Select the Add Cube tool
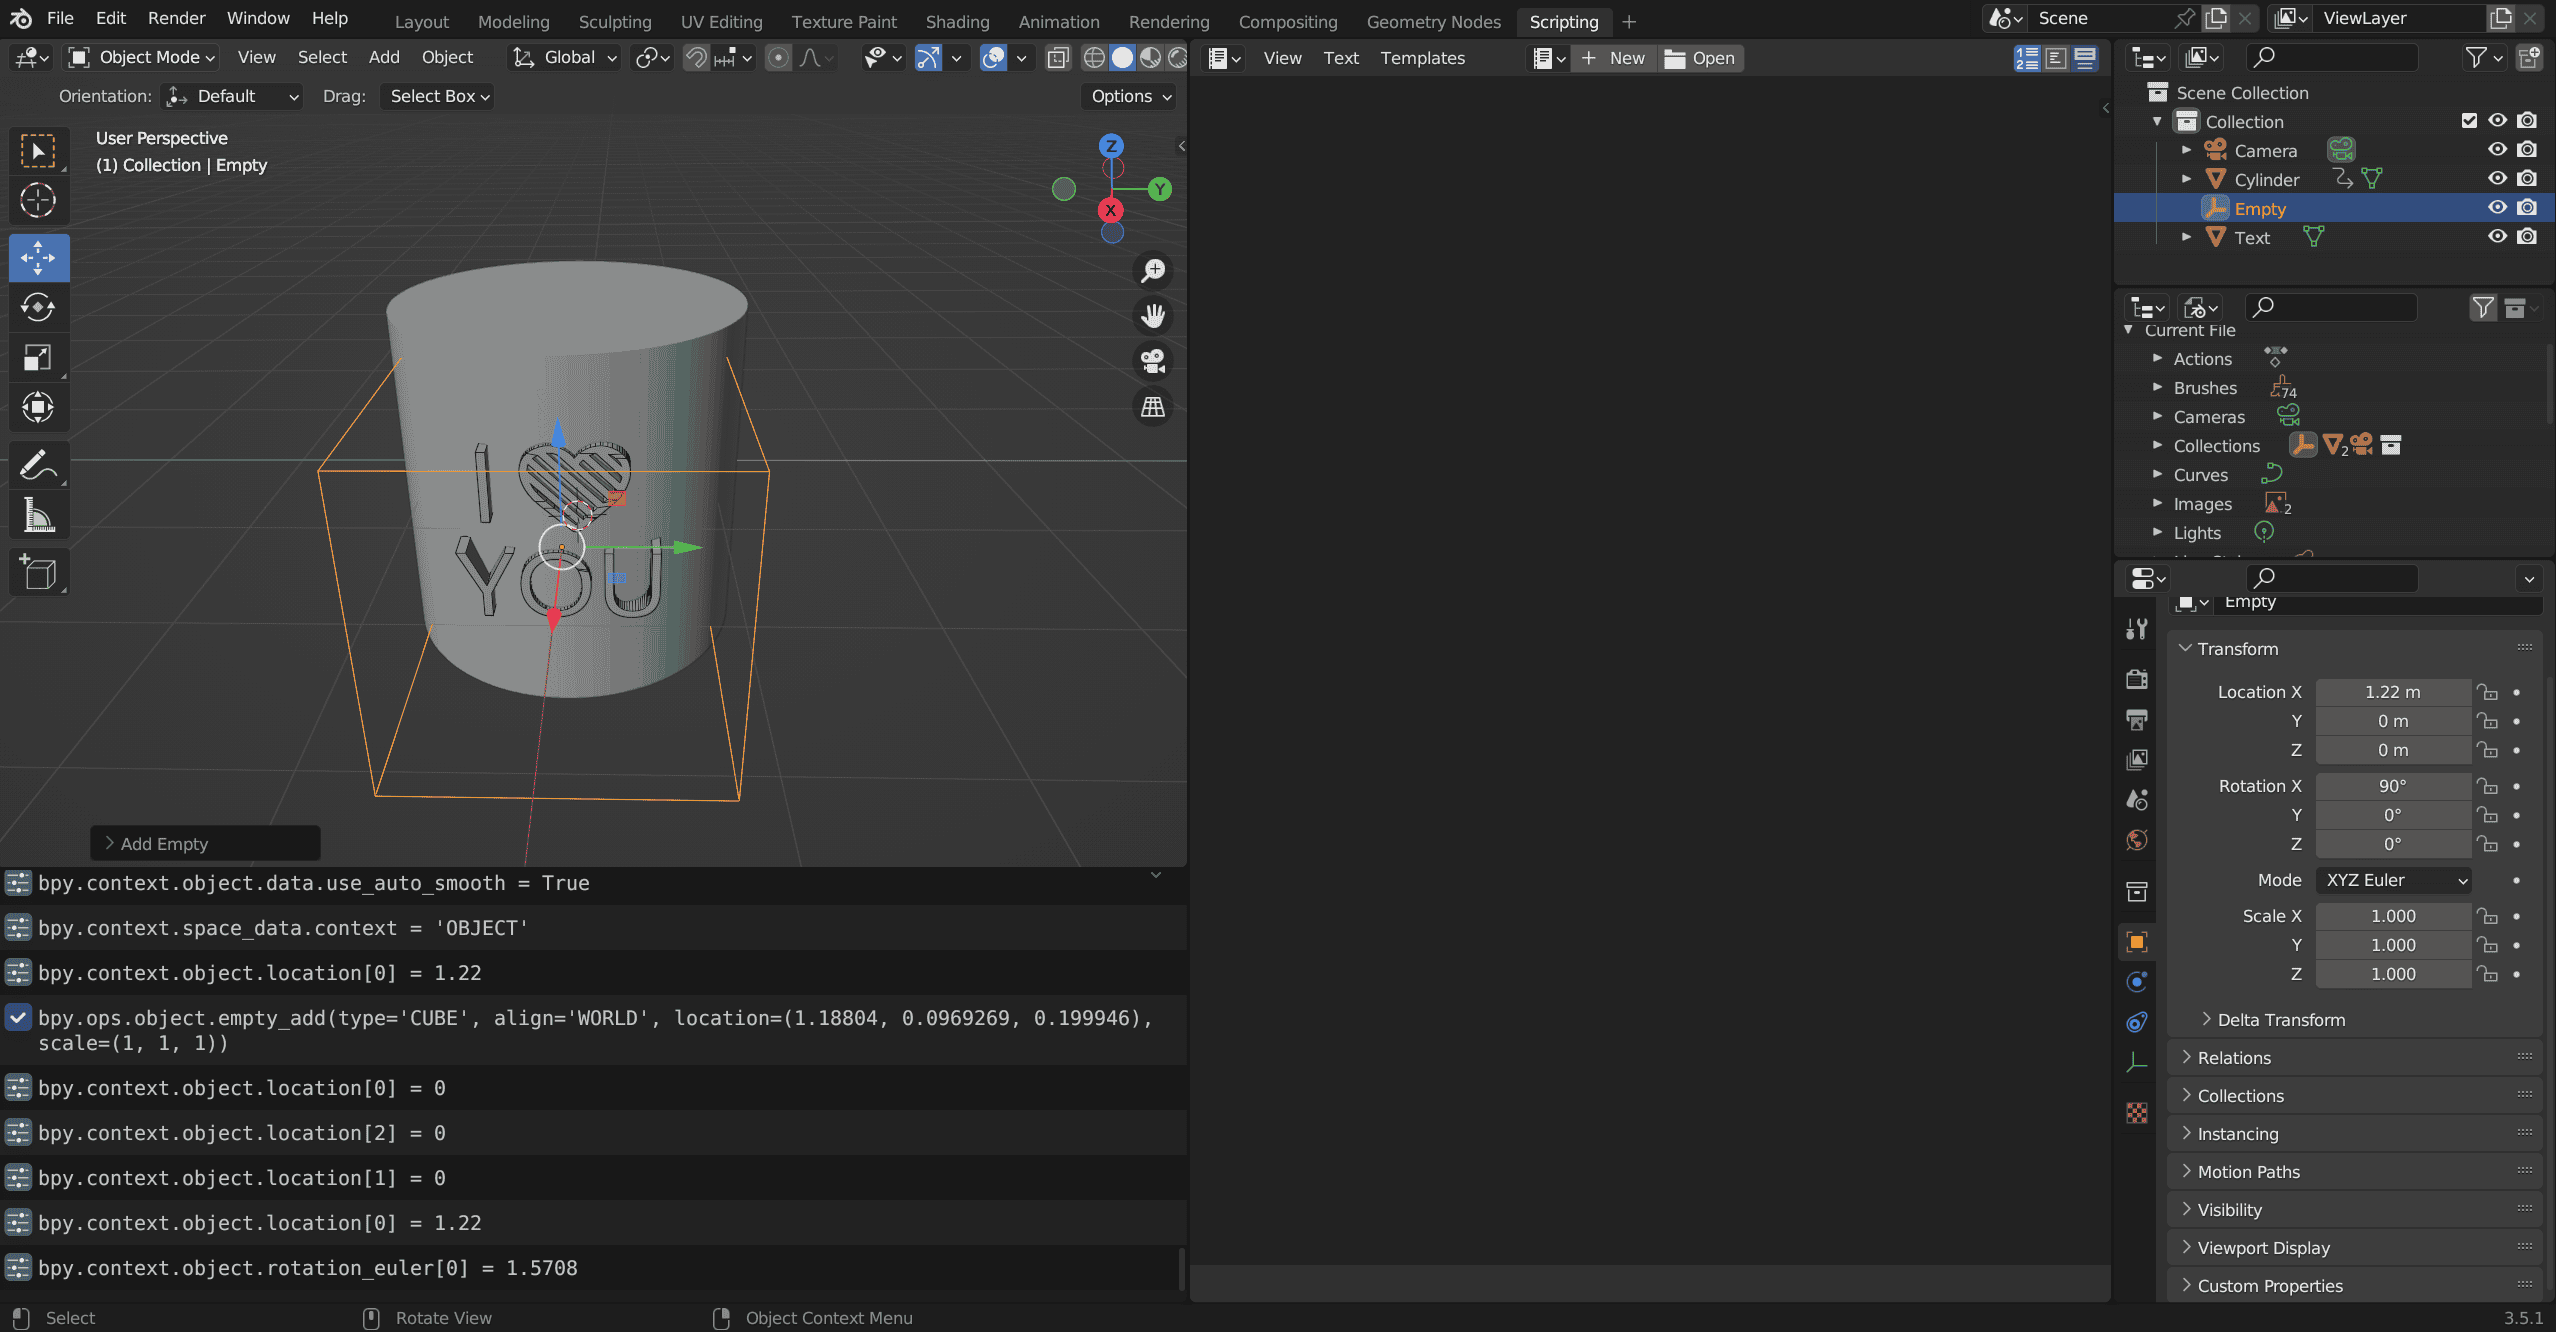 click(x=38, y=573)
